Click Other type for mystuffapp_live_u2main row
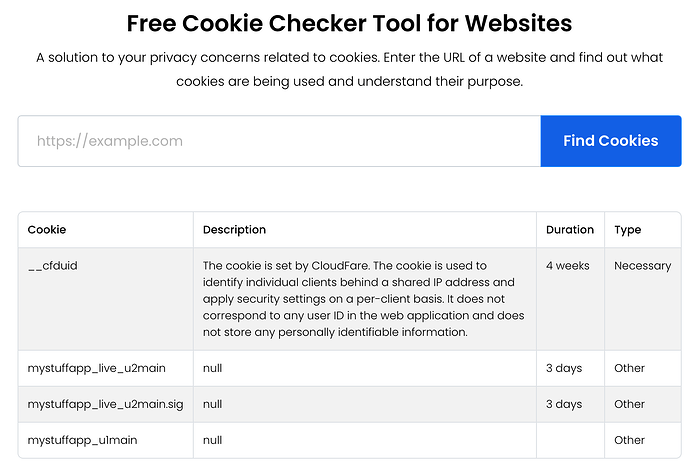690x467 pixels. (629, 368)
